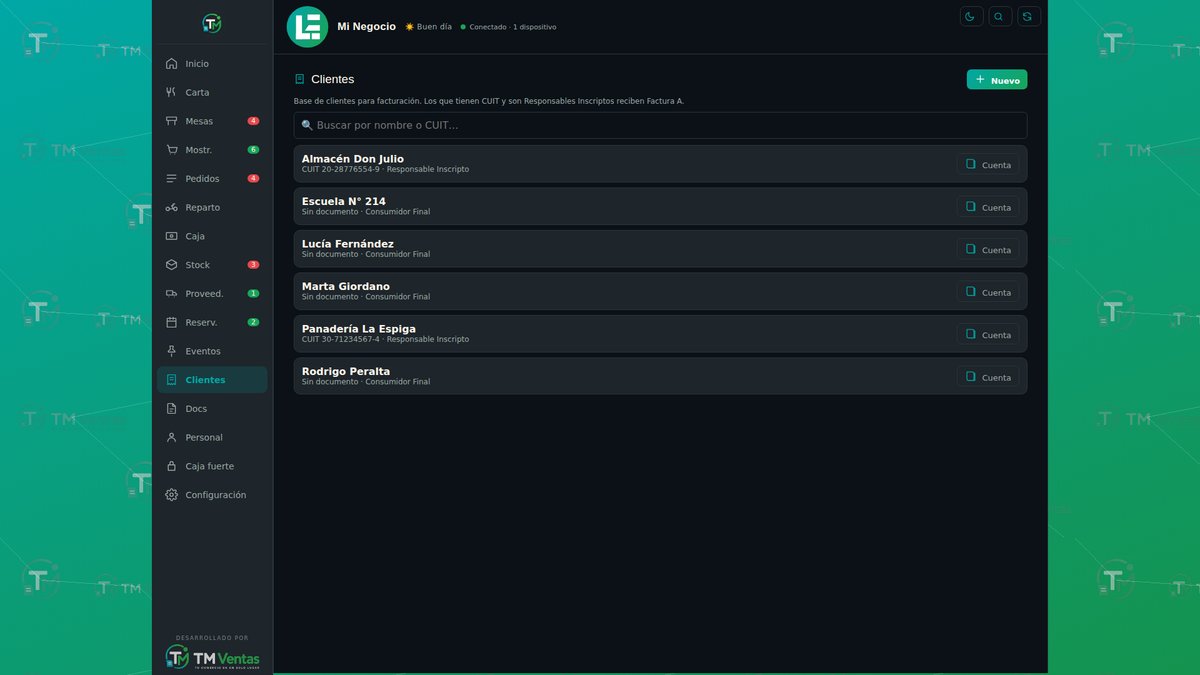
Task: View Cuenta for Rodrigo Peralta
Action: pyautogui.click(x=988, y=377)
